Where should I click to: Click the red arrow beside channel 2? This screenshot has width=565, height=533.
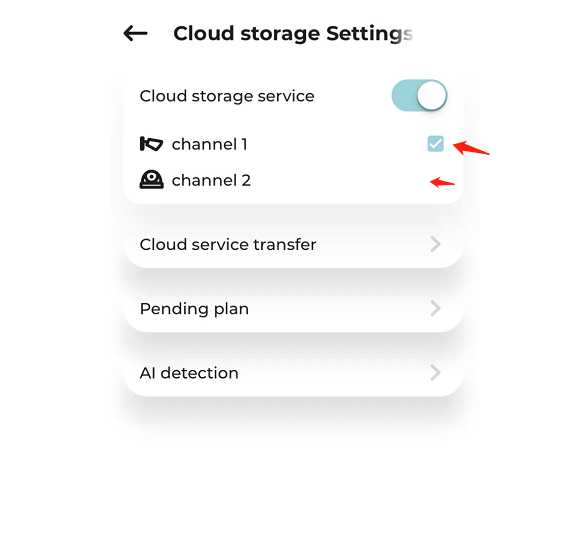click(x=442, y=182)
